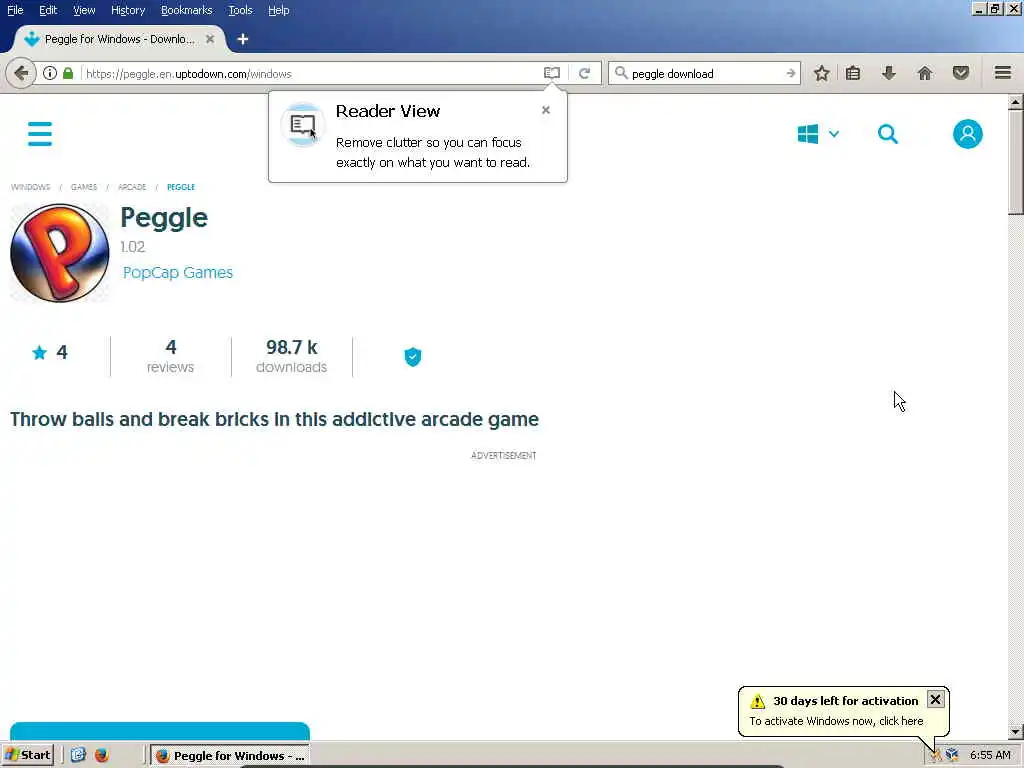Click the blue rating star
Viewport: 1024px width, 768px height.
point(39,353)
